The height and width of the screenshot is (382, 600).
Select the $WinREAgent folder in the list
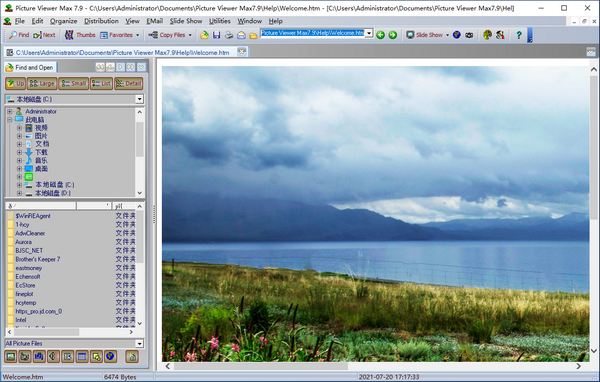[33, 216]
